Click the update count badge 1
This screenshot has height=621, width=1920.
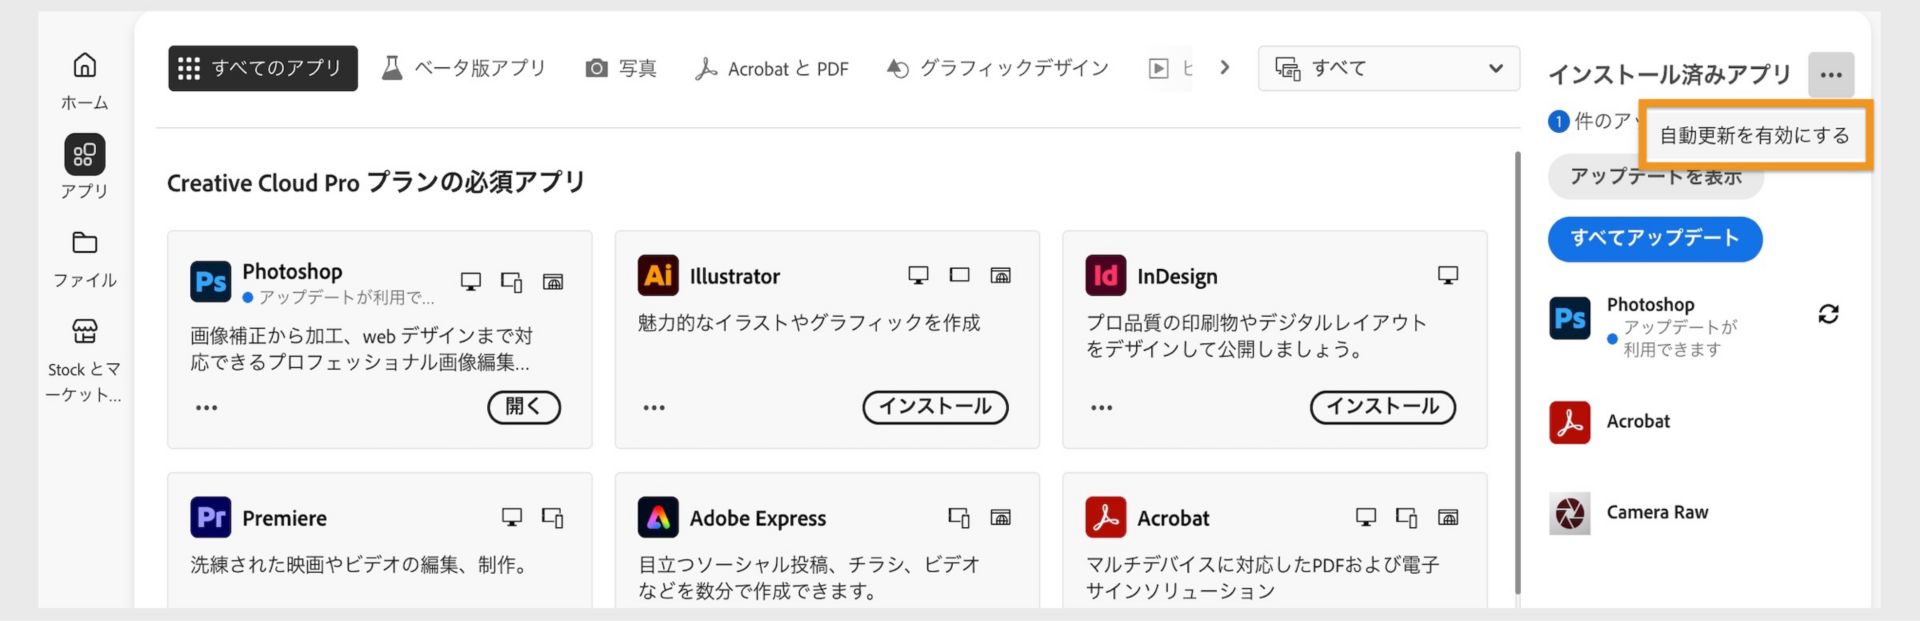pyautogui.click(x=1559, y=122)
